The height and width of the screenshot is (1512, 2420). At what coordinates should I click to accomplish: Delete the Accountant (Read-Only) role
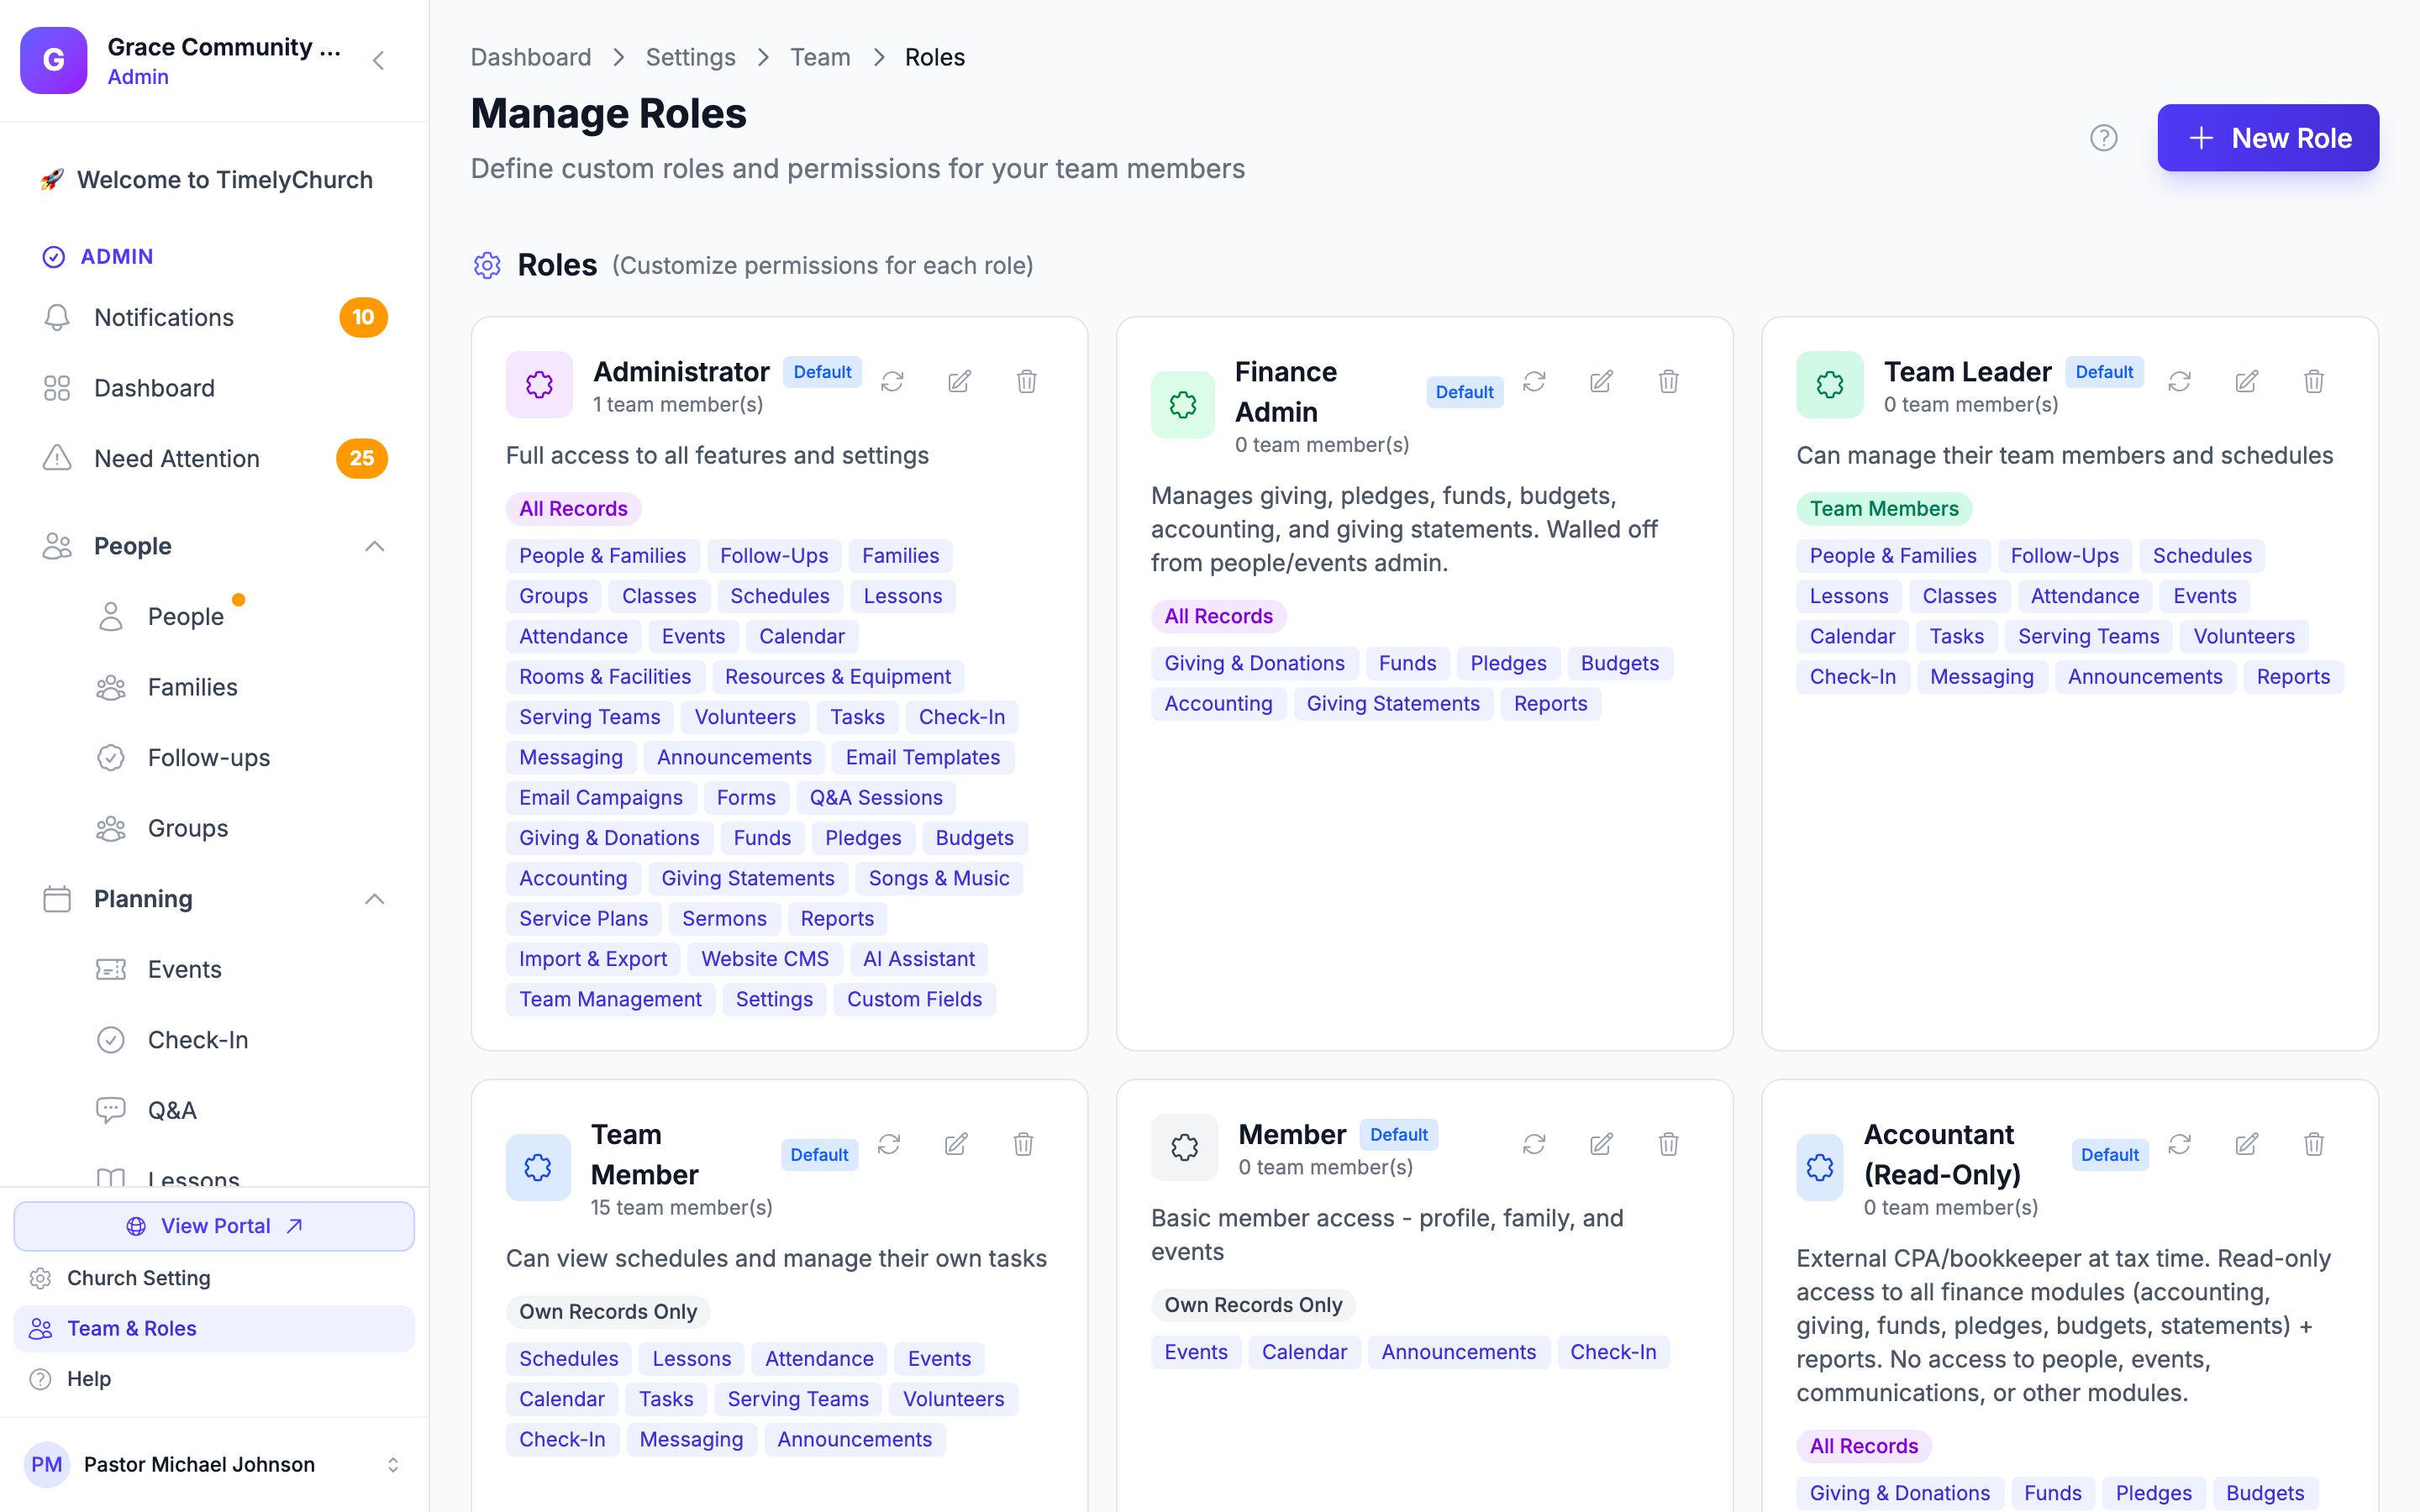[x=2313, y=1143]
